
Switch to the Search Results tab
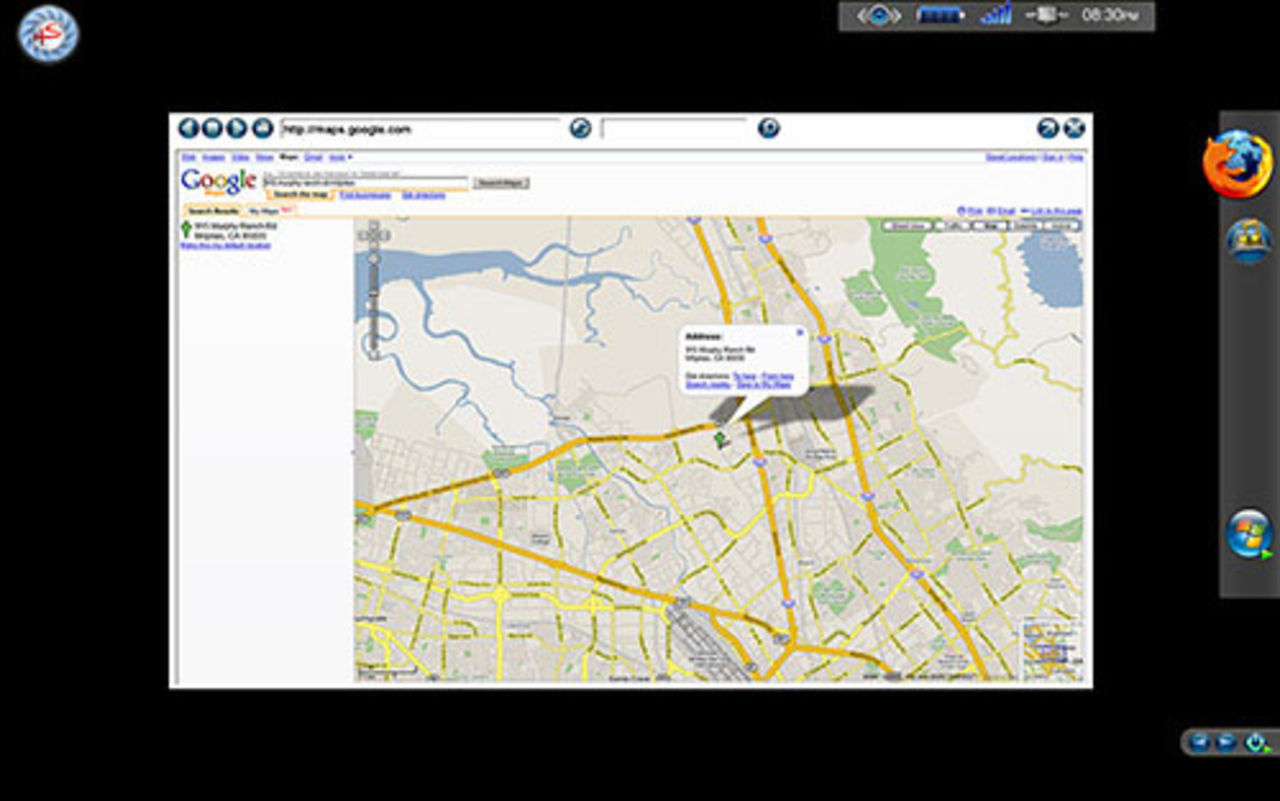pos(213,211)
